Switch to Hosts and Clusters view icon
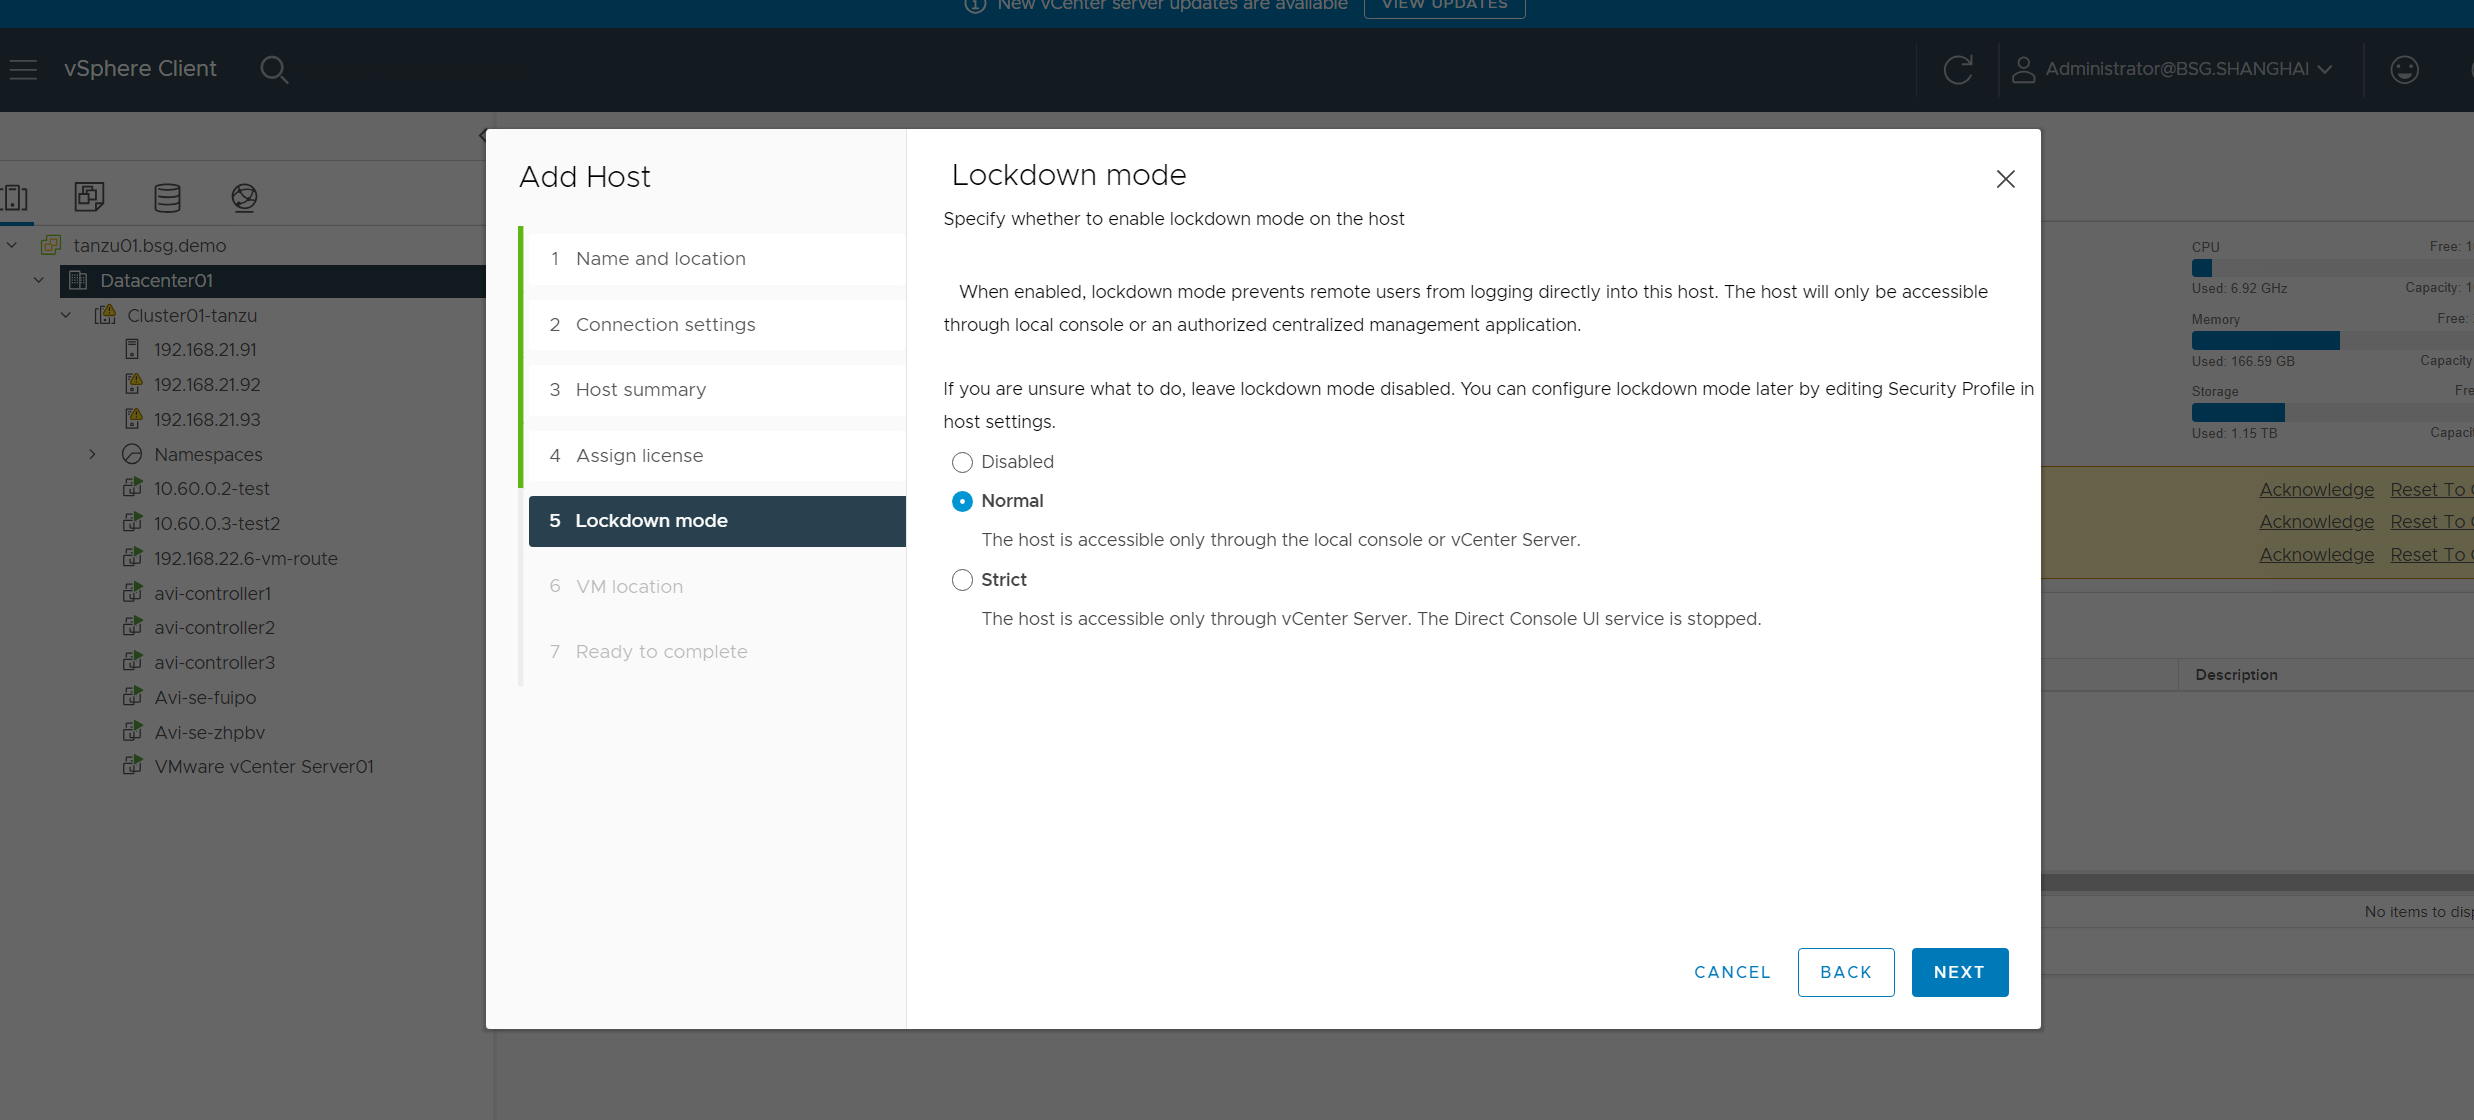This screenshot has height=1120, width=2474. (x=15, y=197)
